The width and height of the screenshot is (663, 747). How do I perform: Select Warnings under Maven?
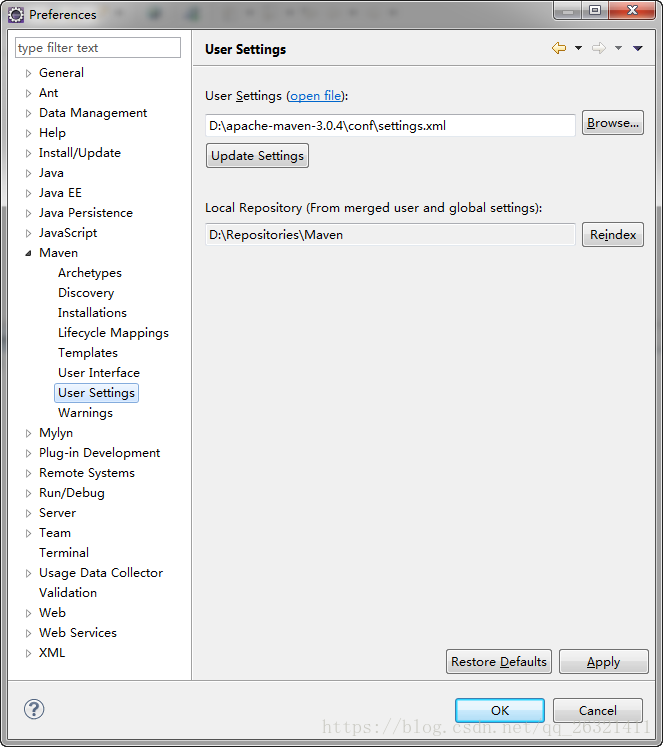click(85, 413)
